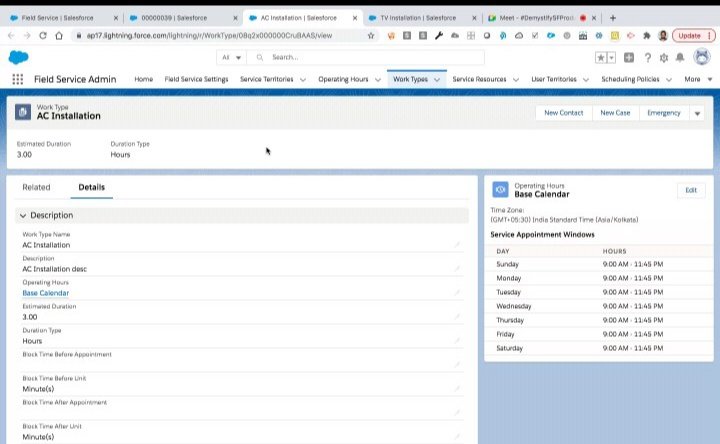Go to the Home nav item
The height and width of the screenshot is (444, 720).
click(x=144, y=79)
